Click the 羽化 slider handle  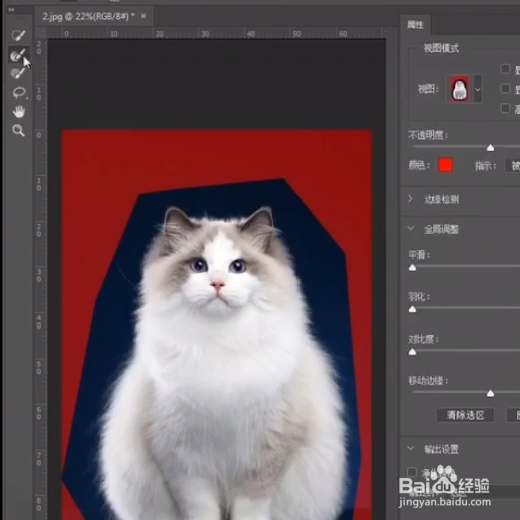tap(412, 309)
